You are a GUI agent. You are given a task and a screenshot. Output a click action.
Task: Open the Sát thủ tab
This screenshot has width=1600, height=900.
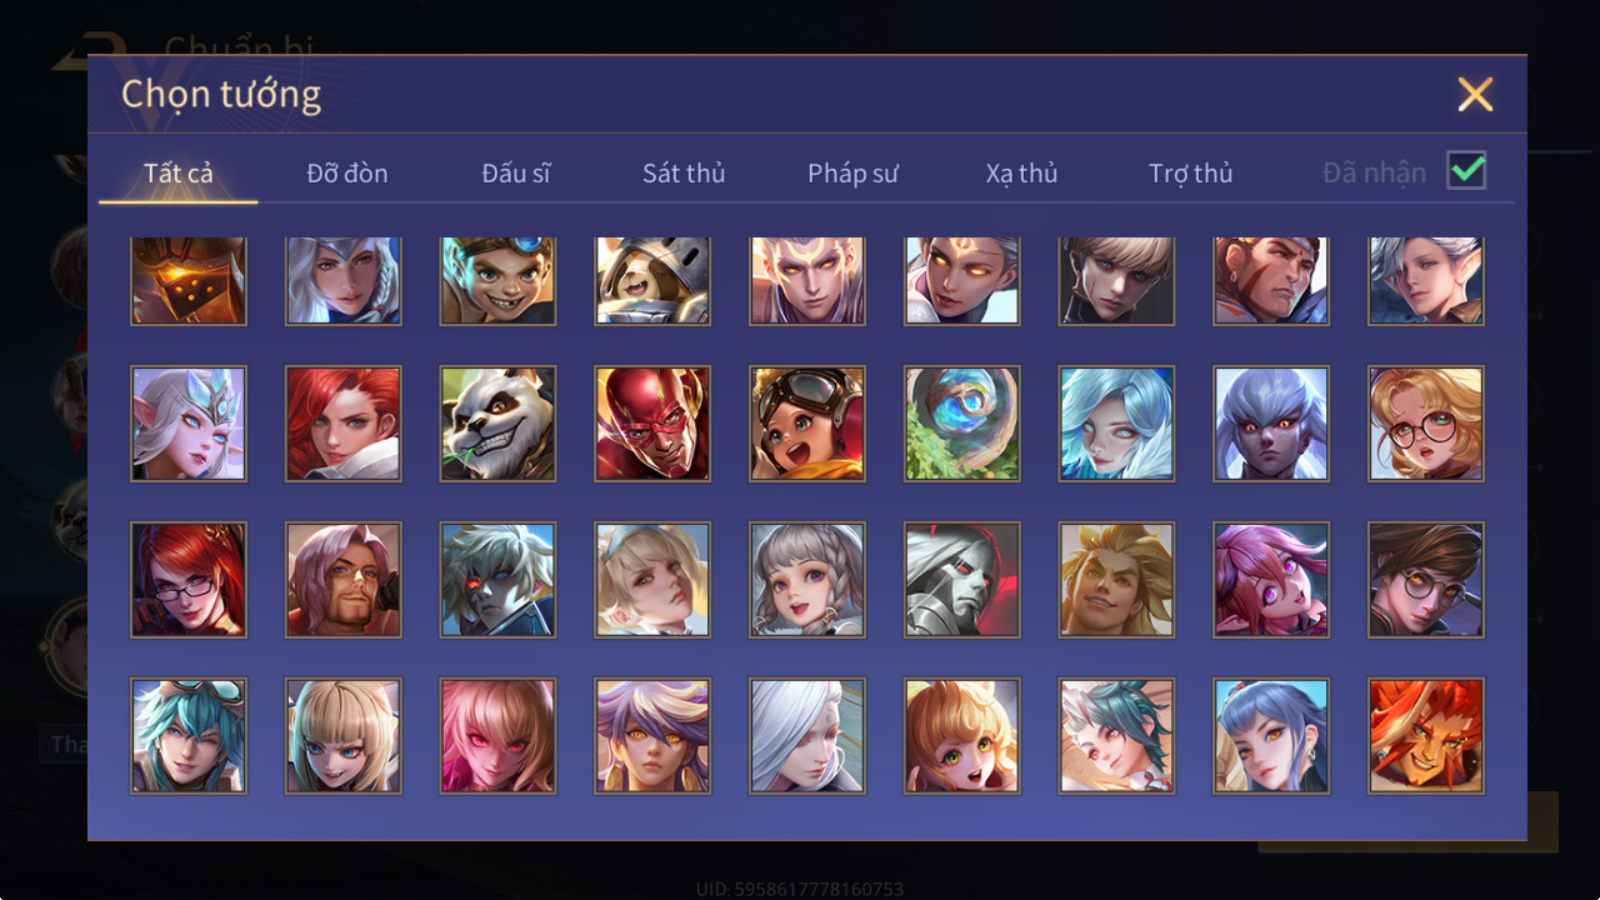pos(684,173)
